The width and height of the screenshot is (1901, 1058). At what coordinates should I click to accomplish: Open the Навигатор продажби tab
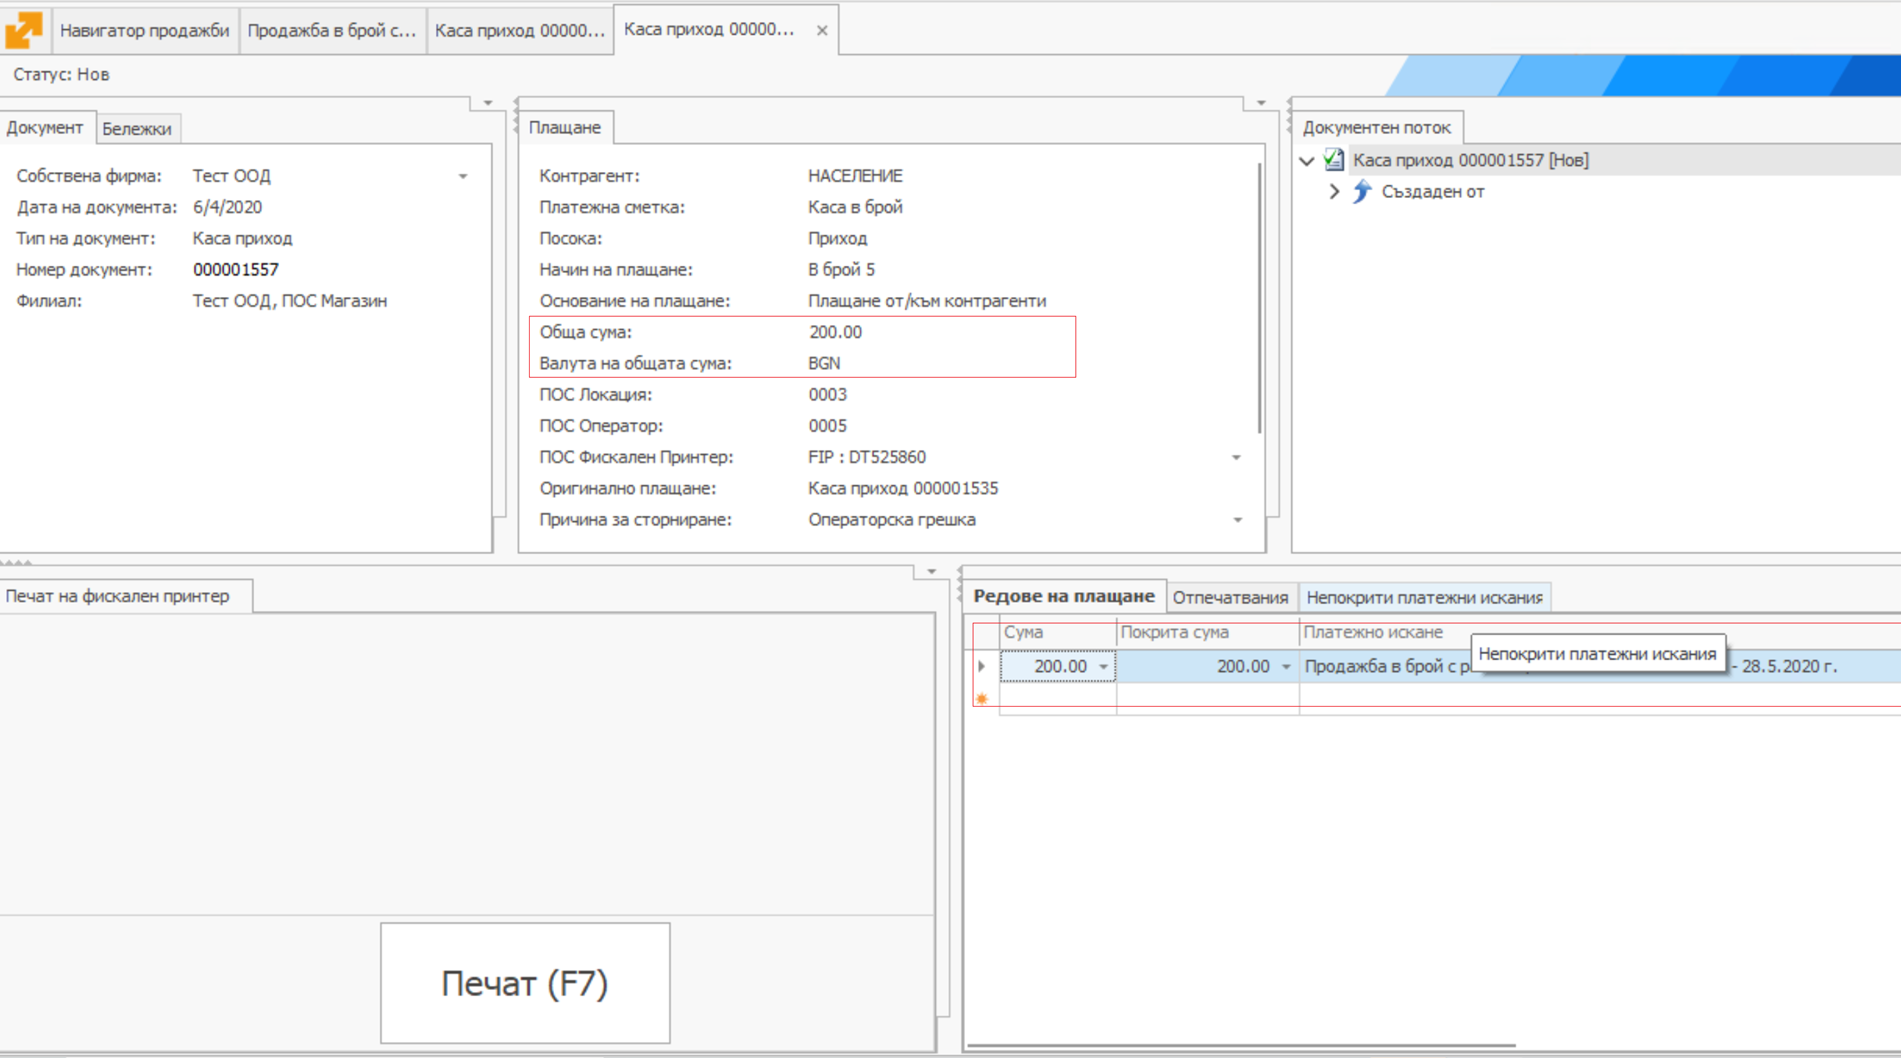[x=145, y=30]
